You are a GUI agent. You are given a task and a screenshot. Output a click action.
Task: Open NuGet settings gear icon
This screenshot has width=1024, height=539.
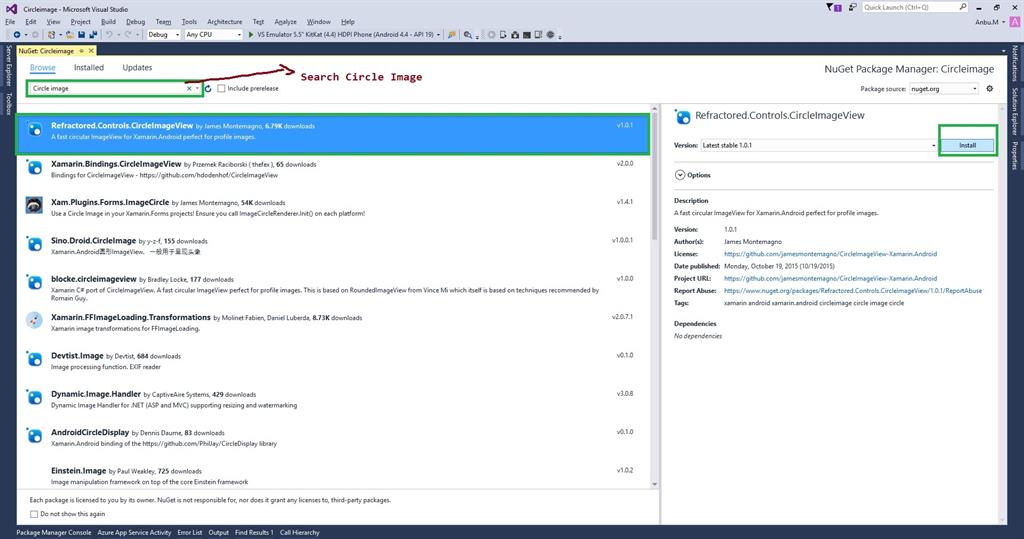click(x=989, y=88)
